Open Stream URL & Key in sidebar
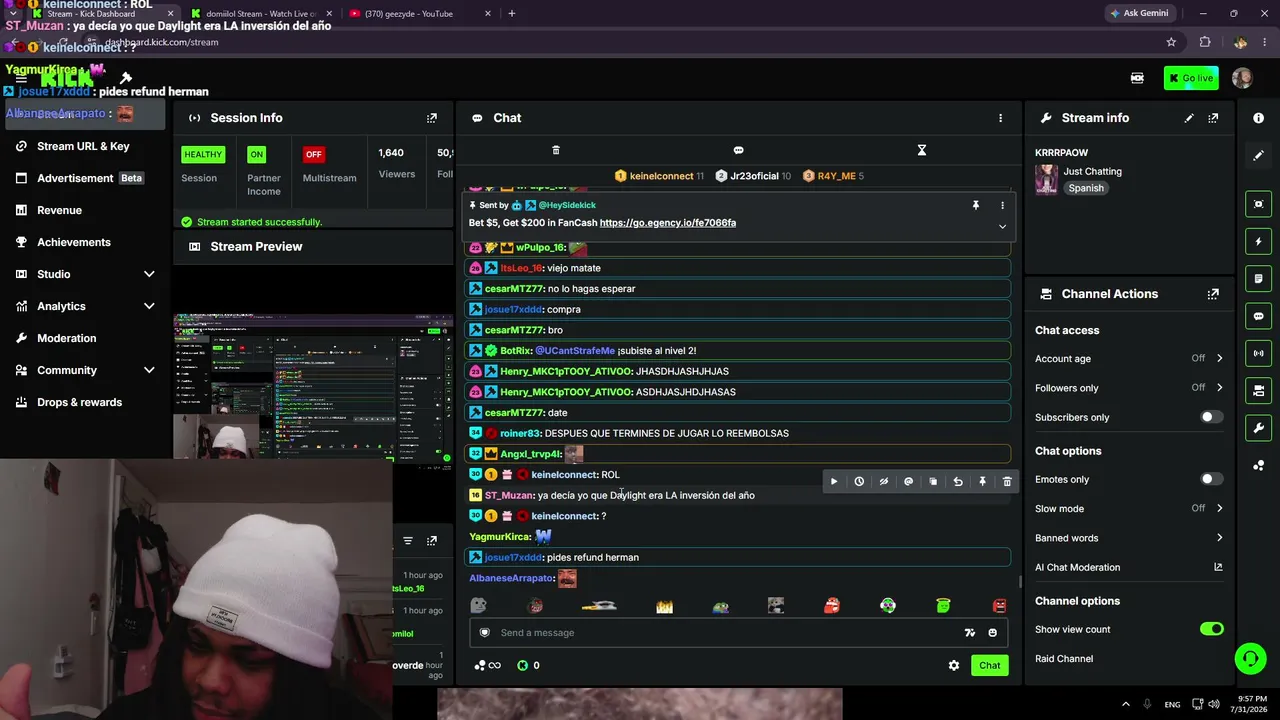 tap(84, 146)
